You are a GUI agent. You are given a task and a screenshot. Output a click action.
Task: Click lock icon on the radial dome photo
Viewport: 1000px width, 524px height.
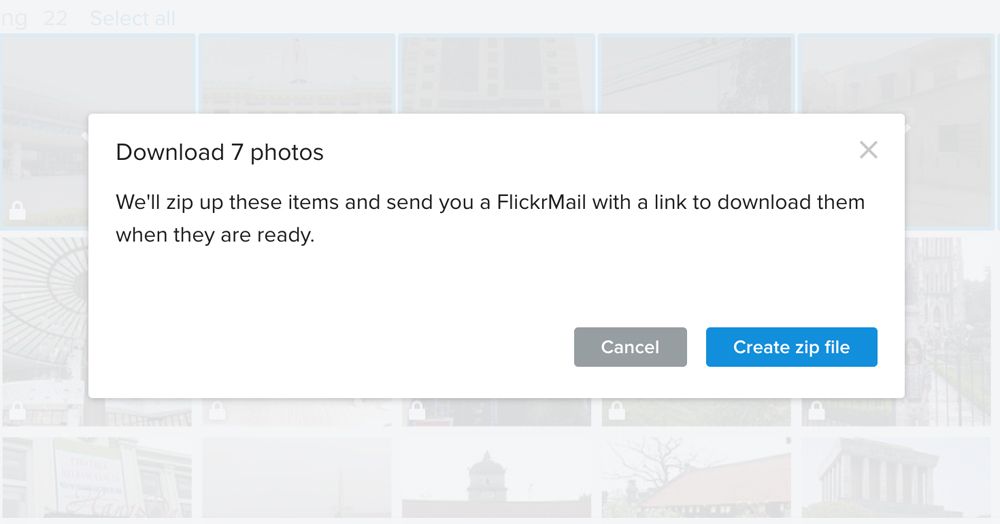pyautogui.click(x=17, y=411)
